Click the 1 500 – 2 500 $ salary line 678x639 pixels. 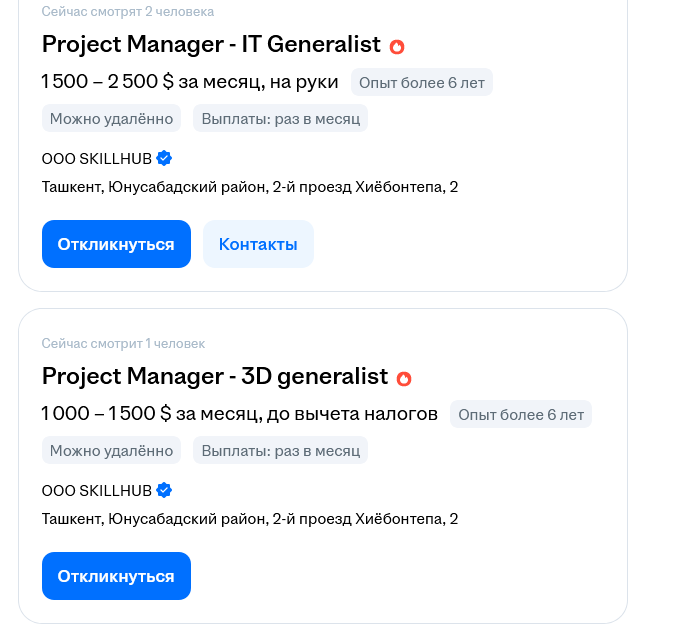point(189,81)
